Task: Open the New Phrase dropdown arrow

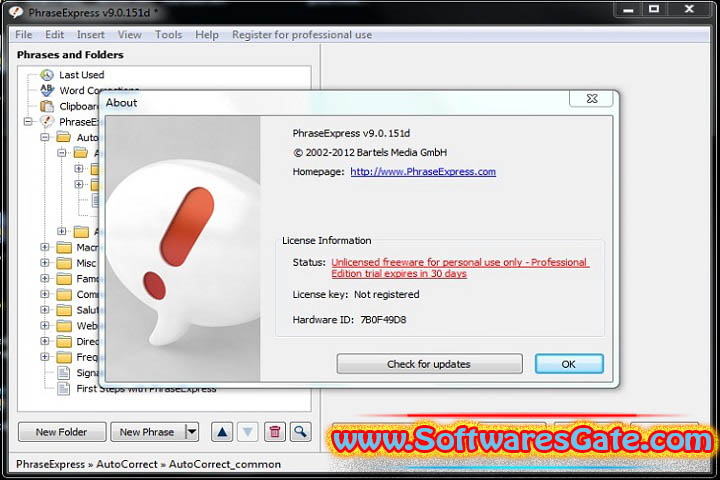Action: (192, 432)
